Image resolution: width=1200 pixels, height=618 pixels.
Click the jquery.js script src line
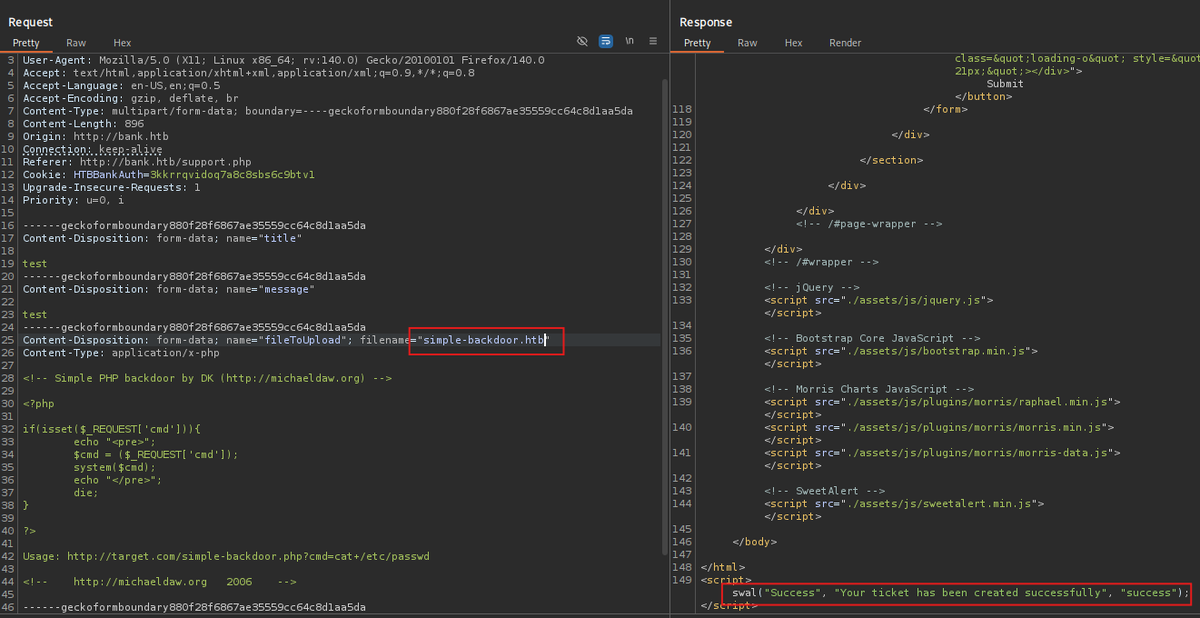point(879,300)
